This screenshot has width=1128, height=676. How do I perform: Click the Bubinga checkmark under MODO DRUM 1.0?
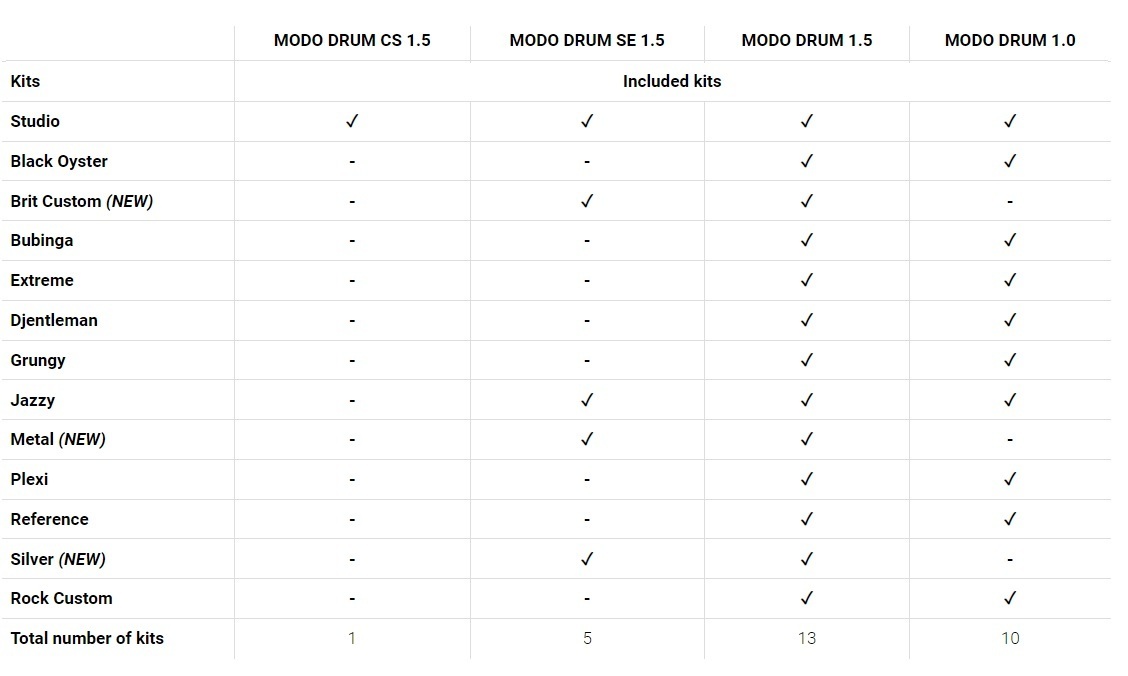tap(1010, 240)
